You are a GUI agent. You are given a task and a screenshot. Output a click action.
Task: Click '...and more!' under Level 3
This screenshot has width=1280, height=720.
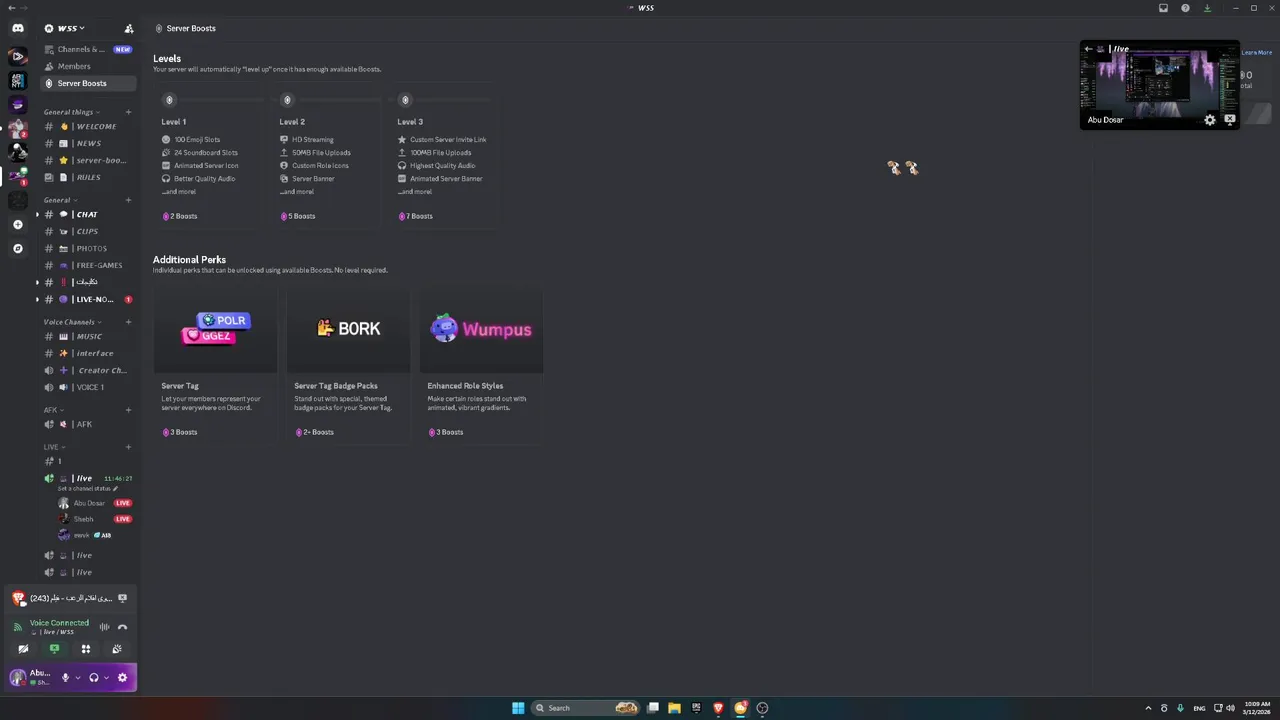point(417,192)
